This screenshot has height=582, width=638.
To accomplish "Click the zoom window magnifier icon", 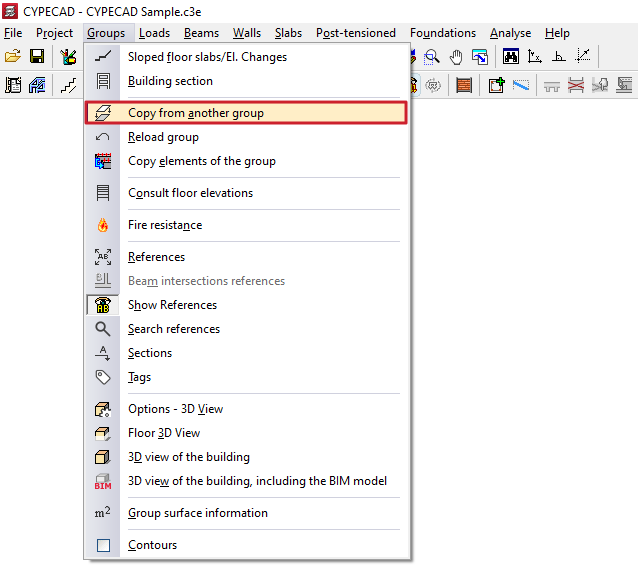I will 432,57.
